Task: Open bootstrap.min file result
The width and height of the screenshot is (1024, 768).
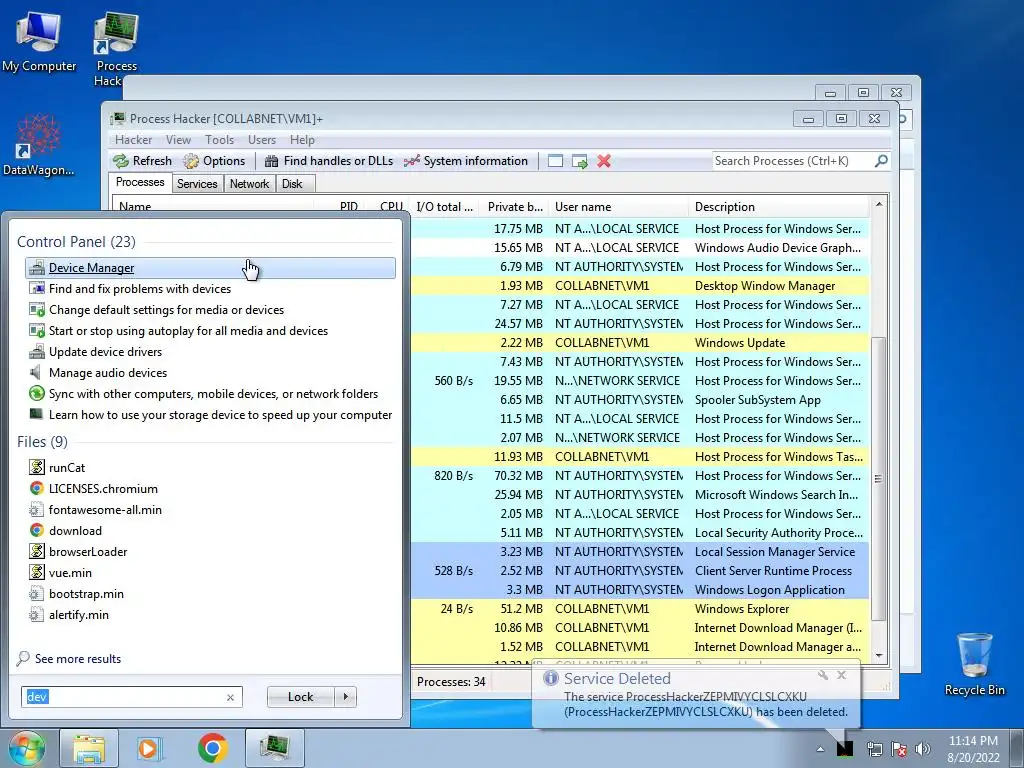Action: 86,594
